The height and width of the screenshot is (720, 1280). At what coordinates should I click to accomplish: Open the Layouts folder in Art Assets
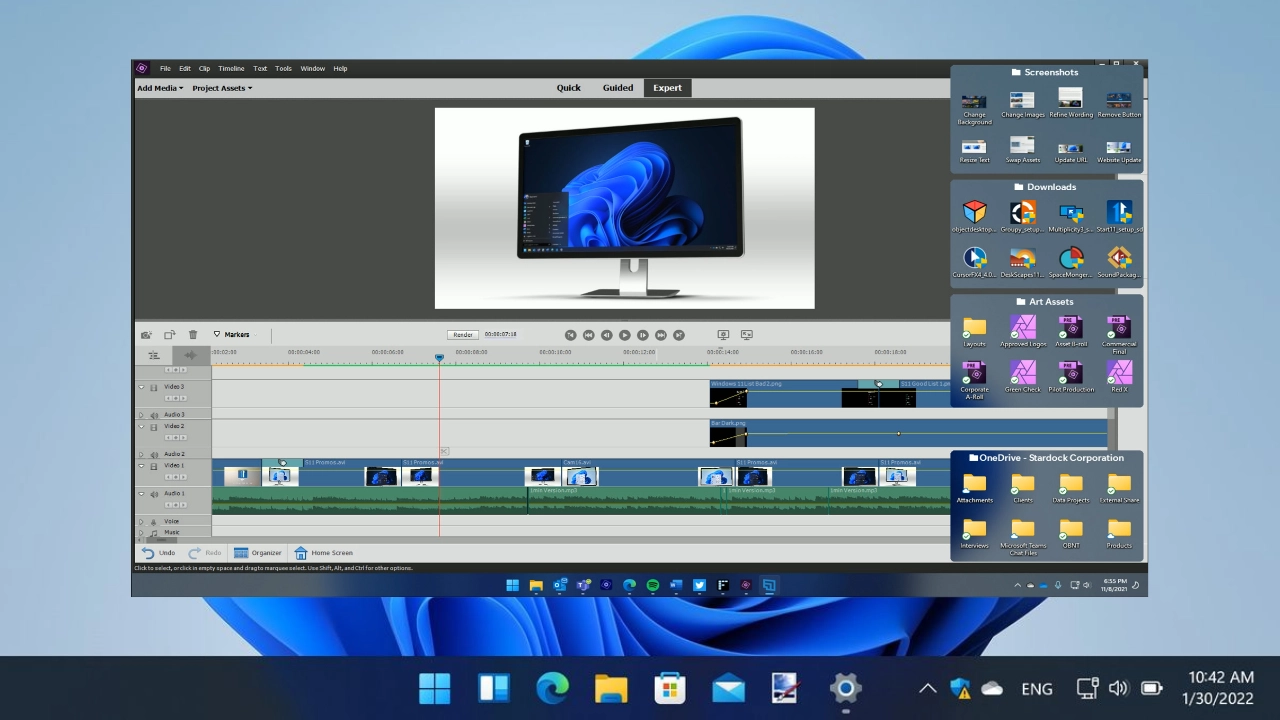tap(974, 331)
